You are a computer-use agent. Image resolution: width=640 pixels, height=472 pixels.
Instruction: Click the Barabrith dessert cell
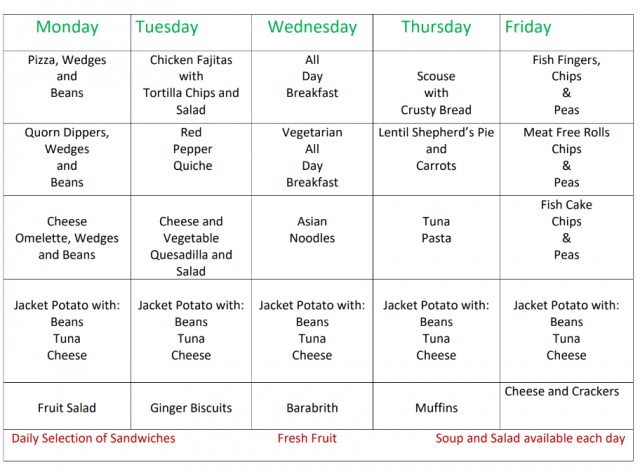tap(312, 408)
